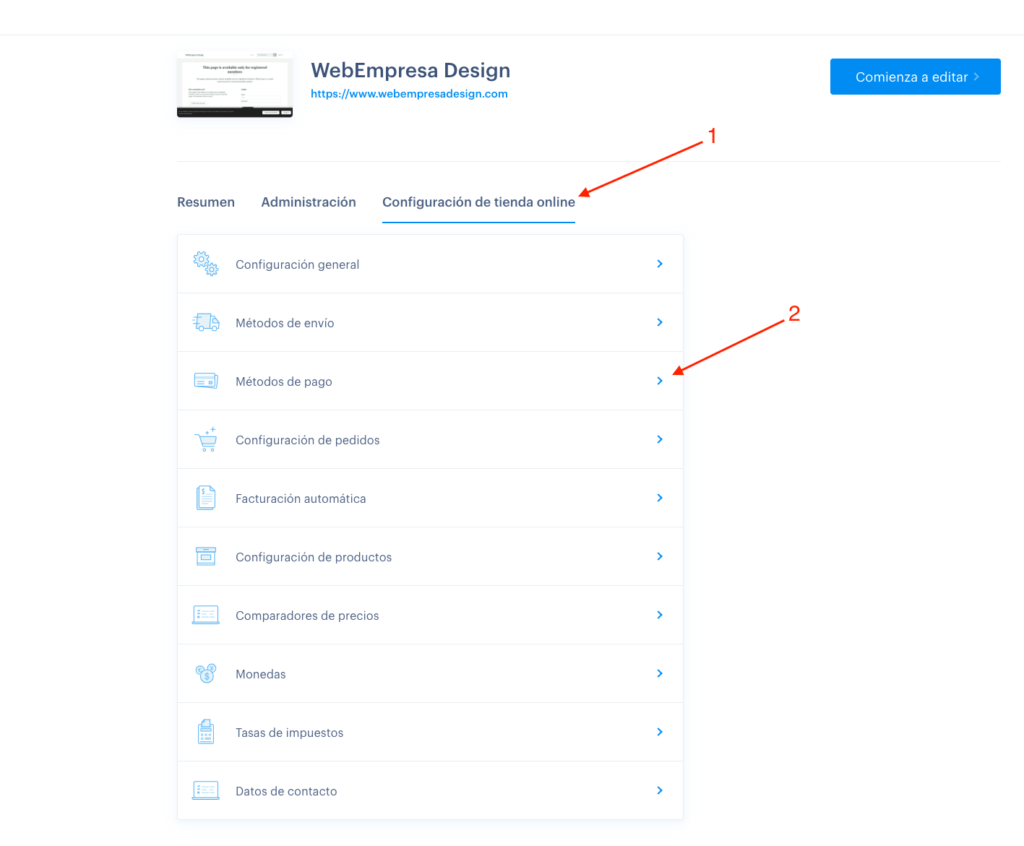Click the gears icon for Configuración general
The width and height of the screenshot is (1024, 846).
[206, 264]
